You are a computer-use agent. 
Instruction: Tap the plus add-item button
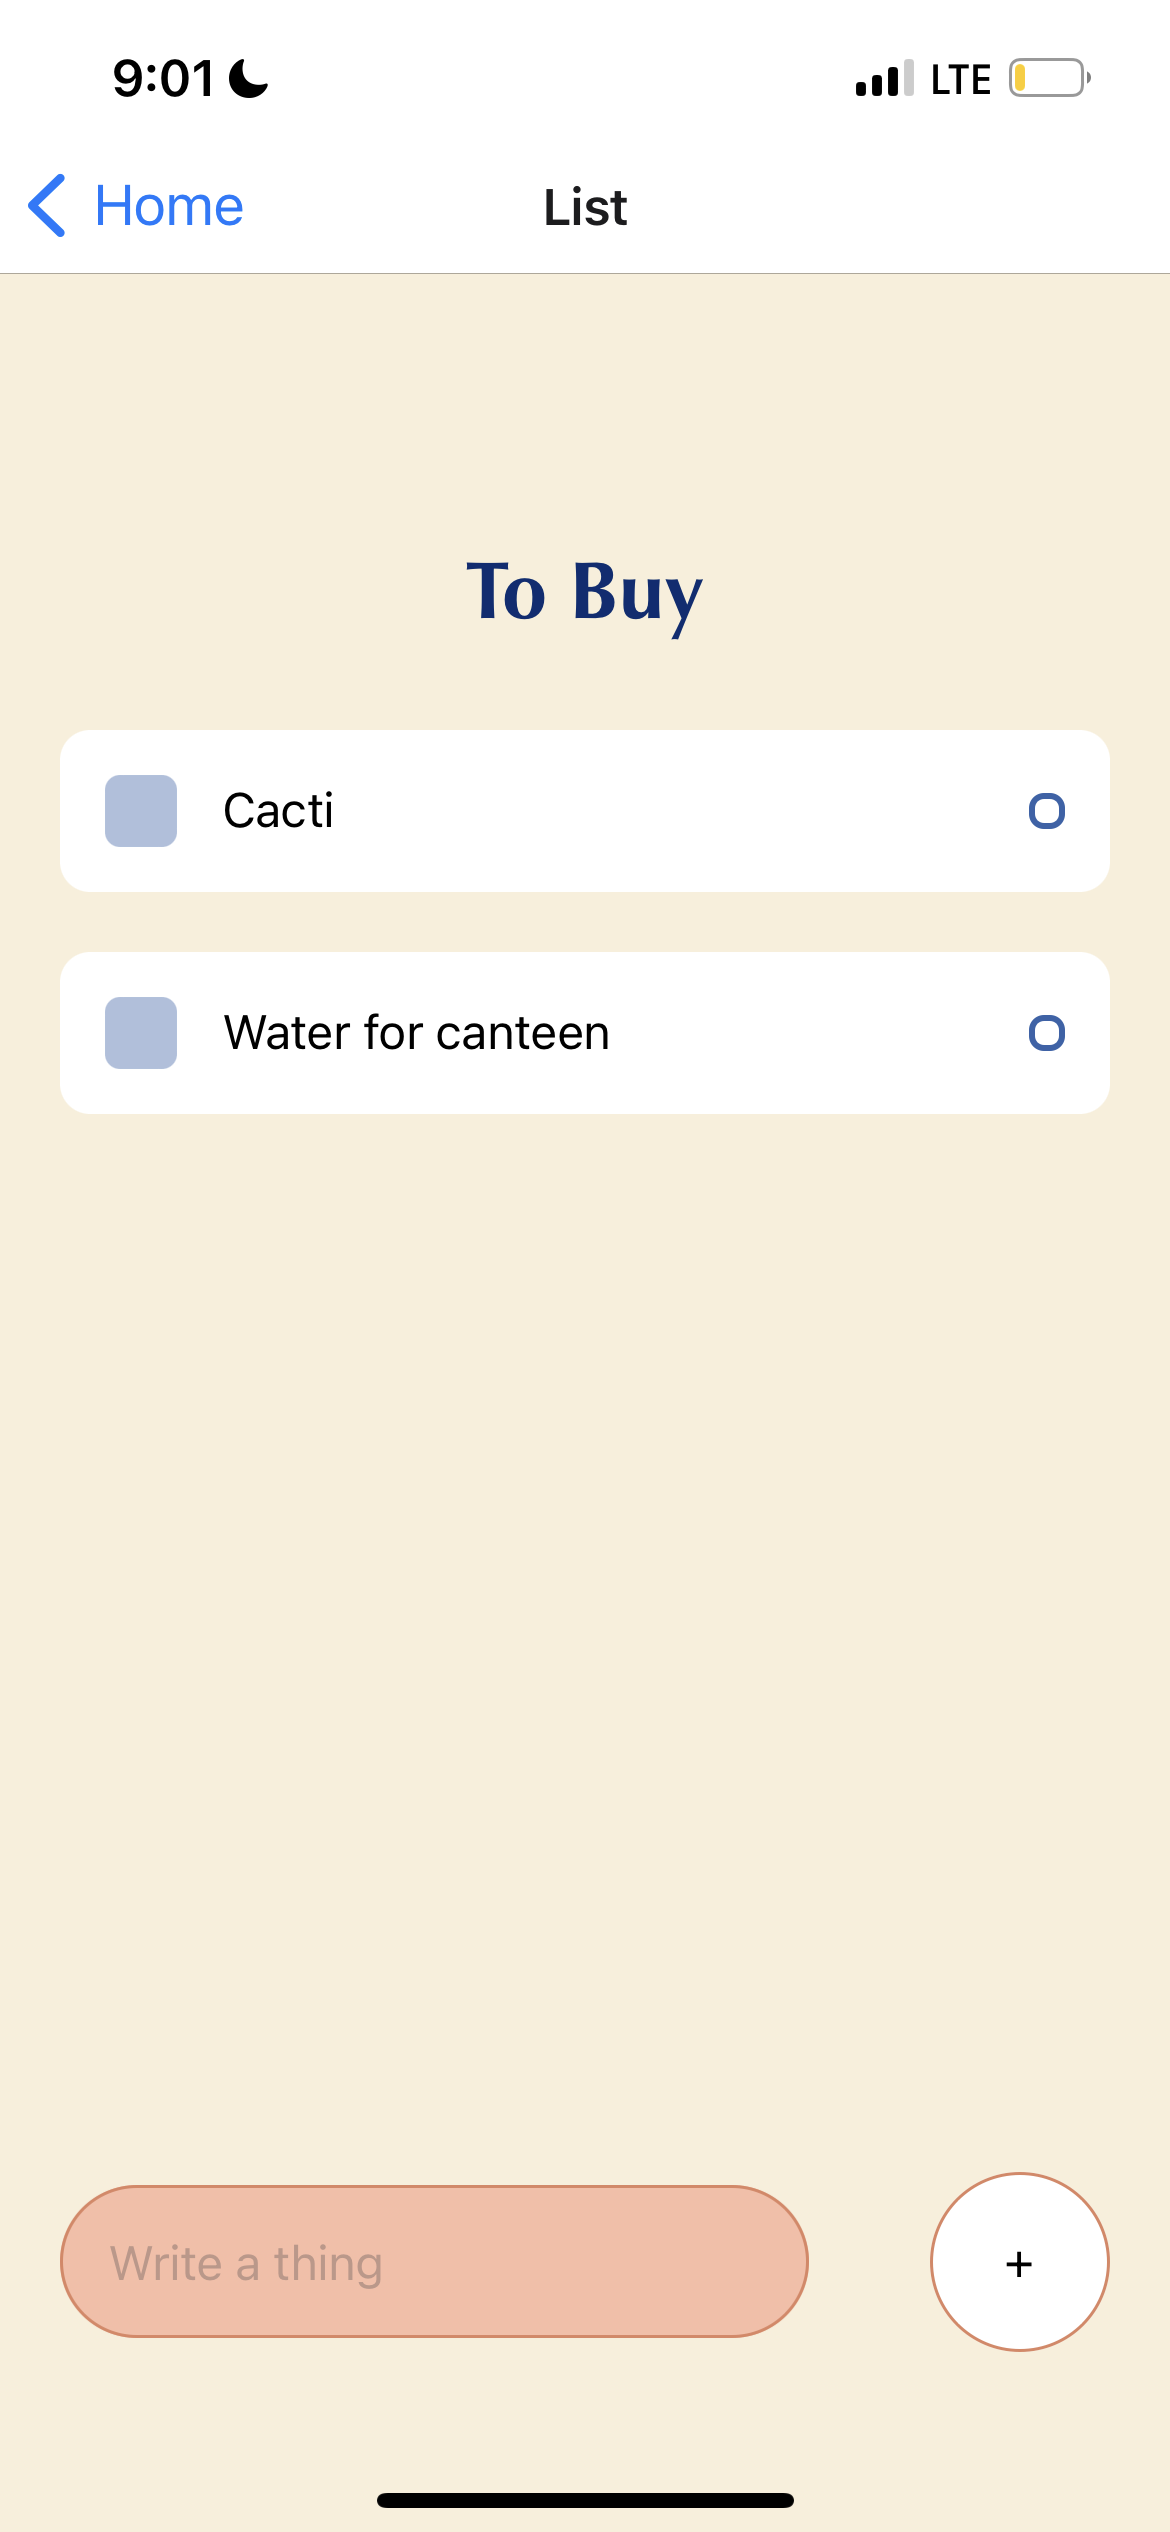(1019, 2261)
